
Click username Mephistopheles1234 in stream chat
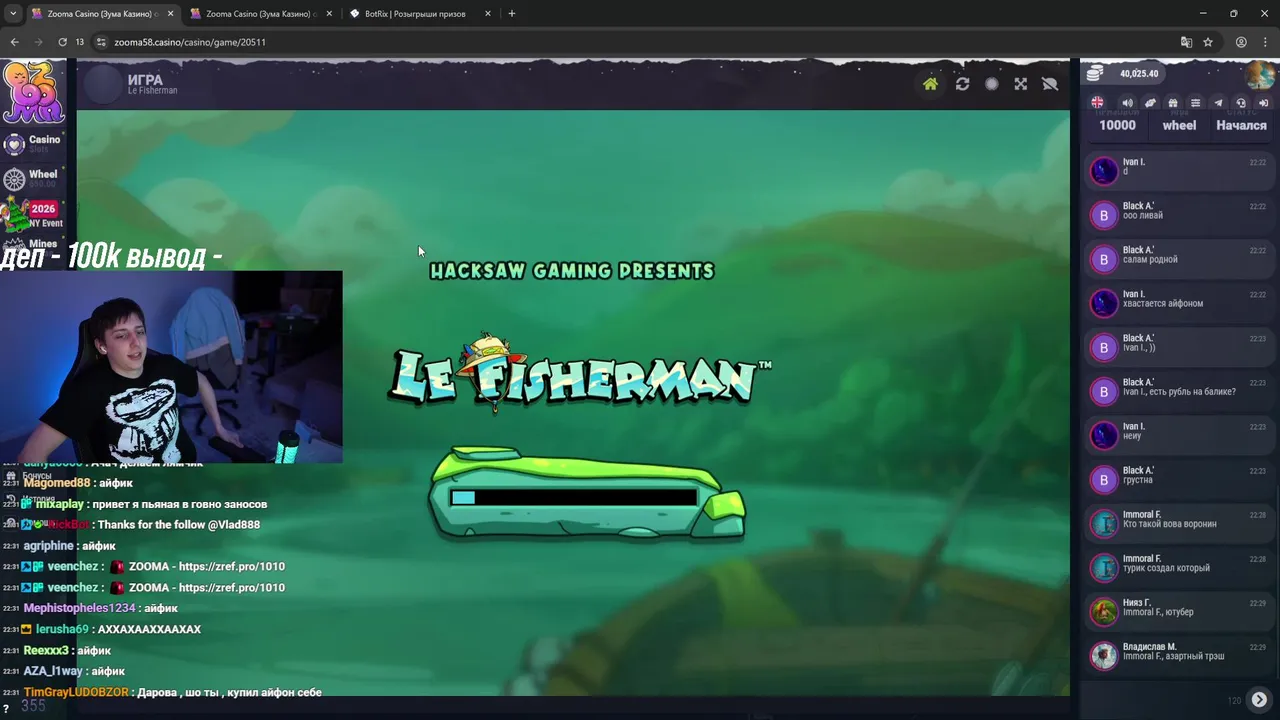pyautogui.click(x=79, y=608)
